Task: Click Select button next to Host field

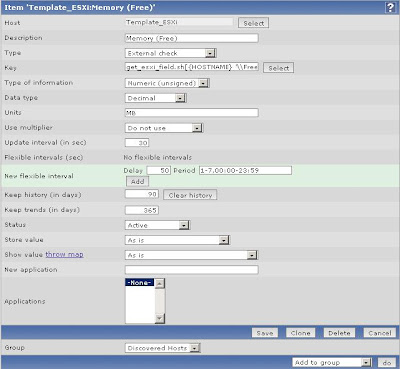Action: pyautogui.click(x=253, y=23)
